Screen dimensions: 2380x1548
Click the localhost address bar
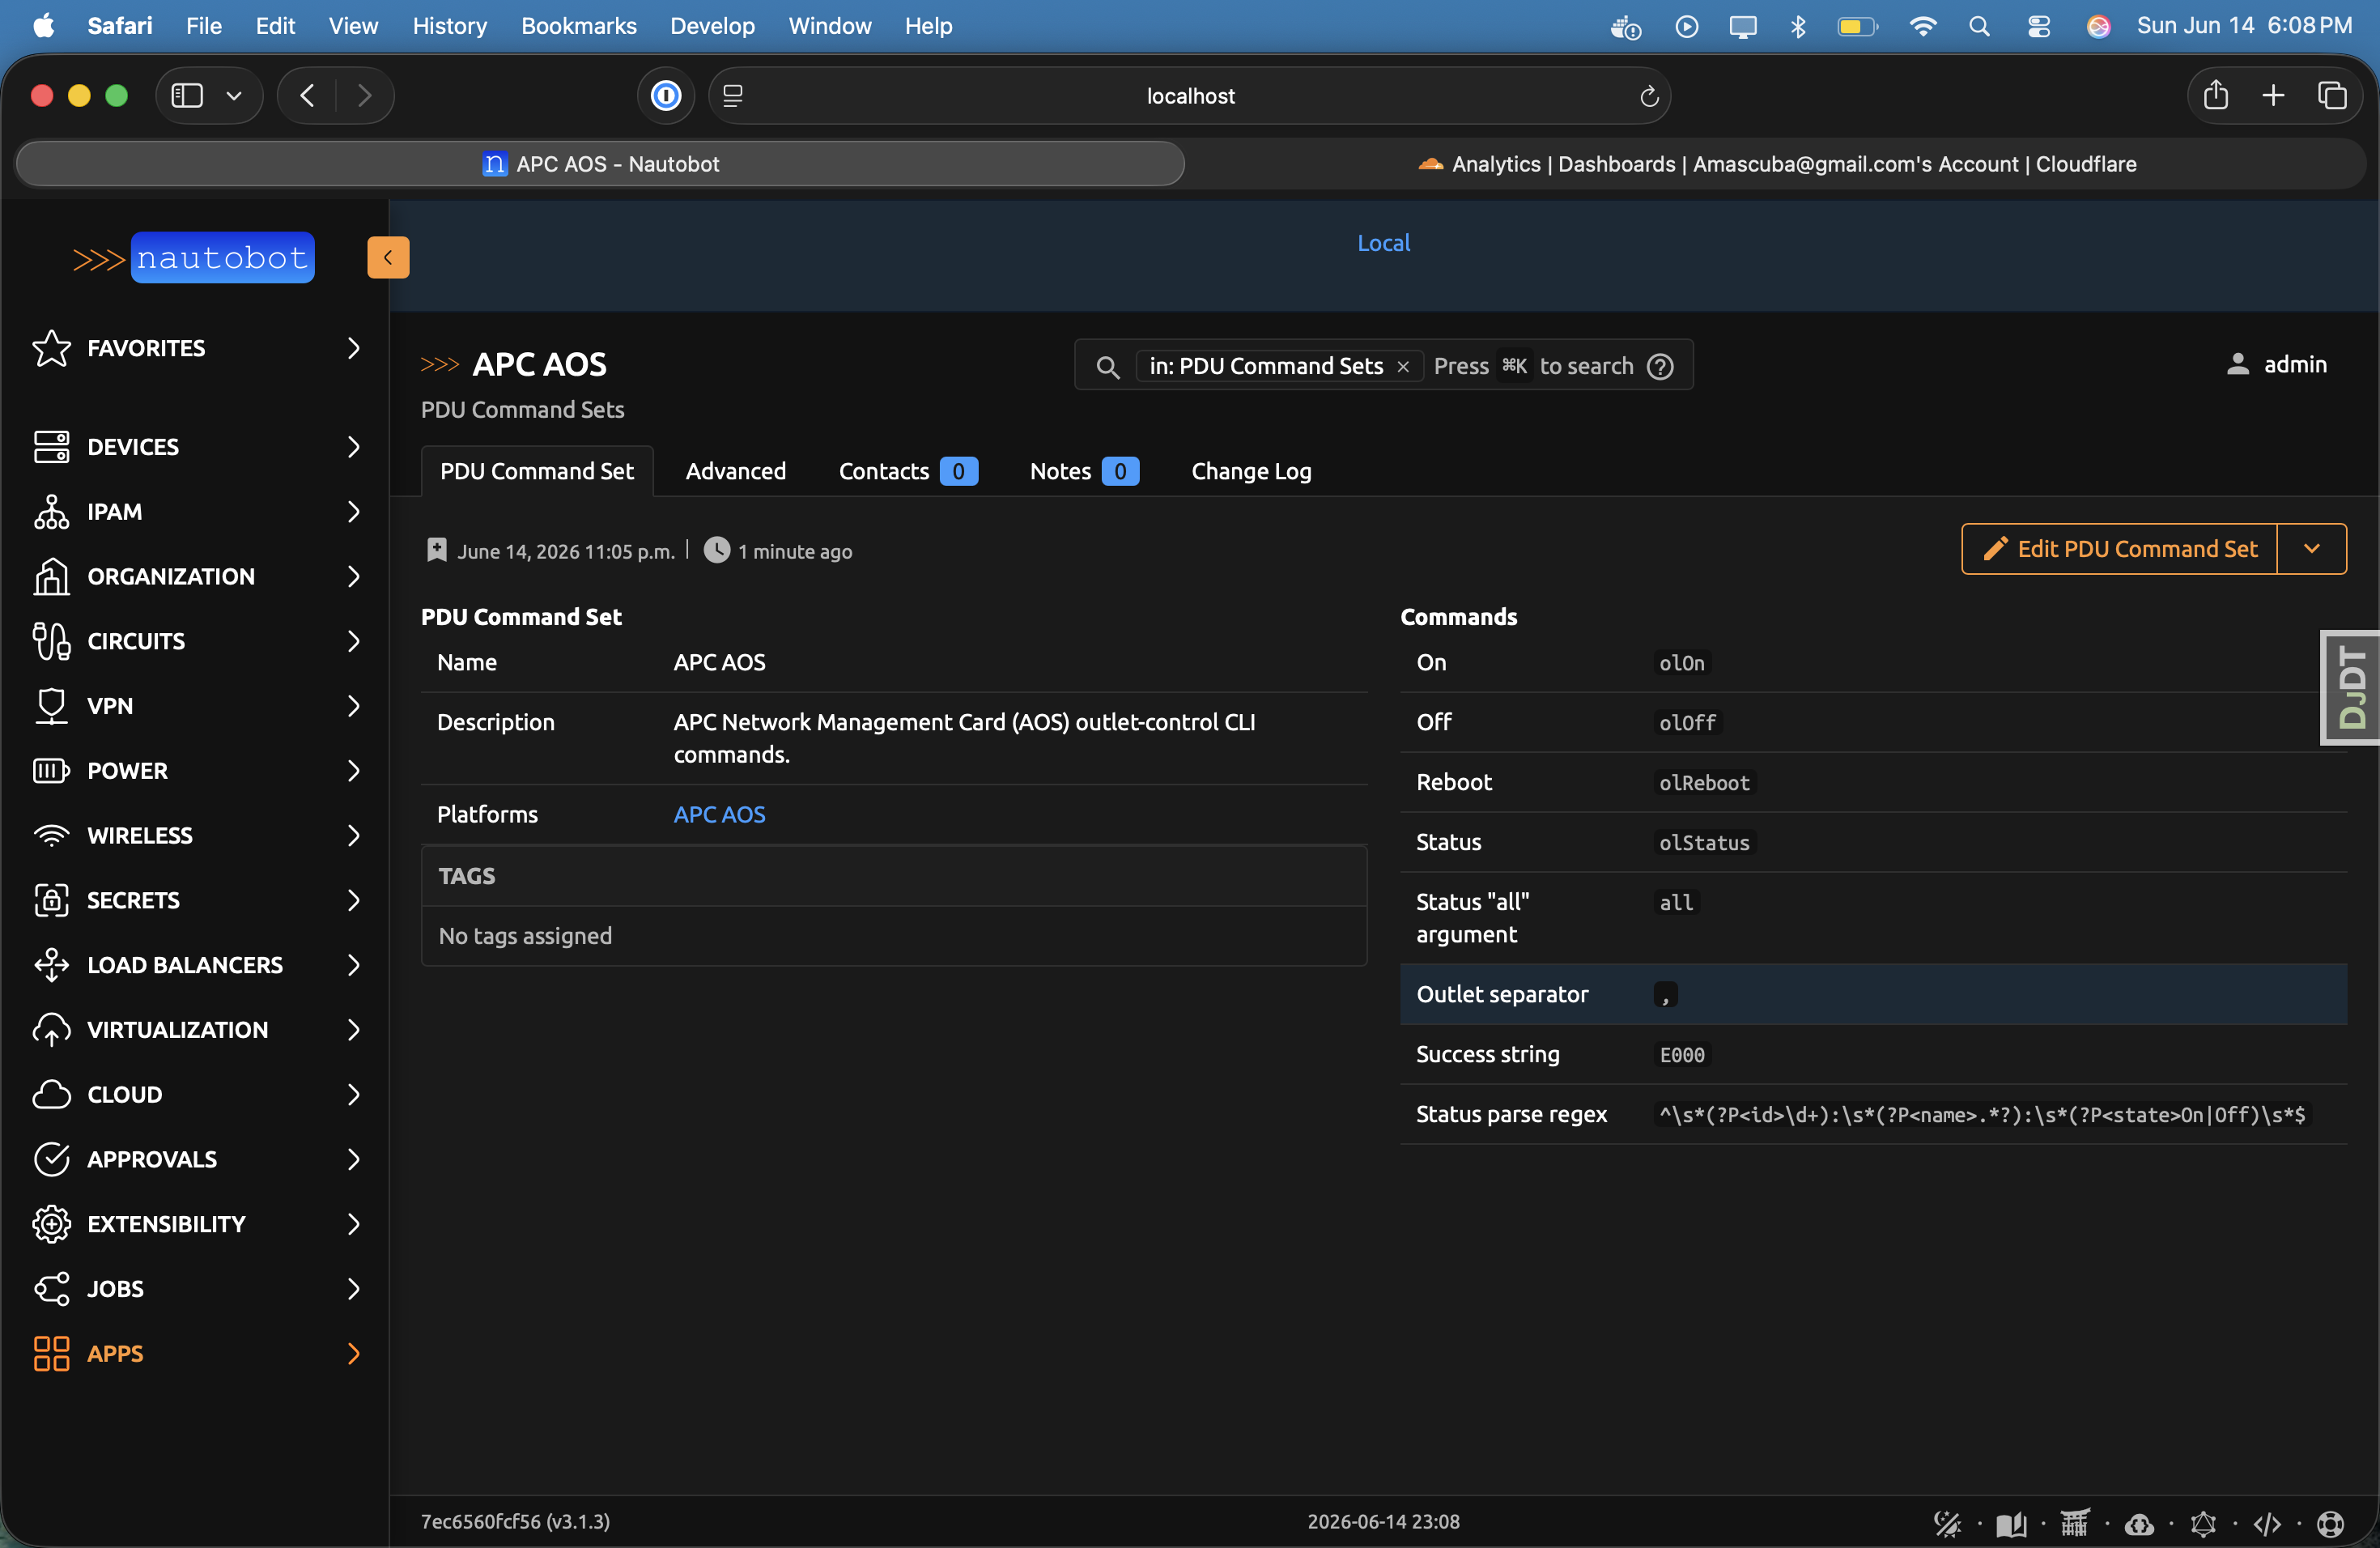[x=1190, y=95]
